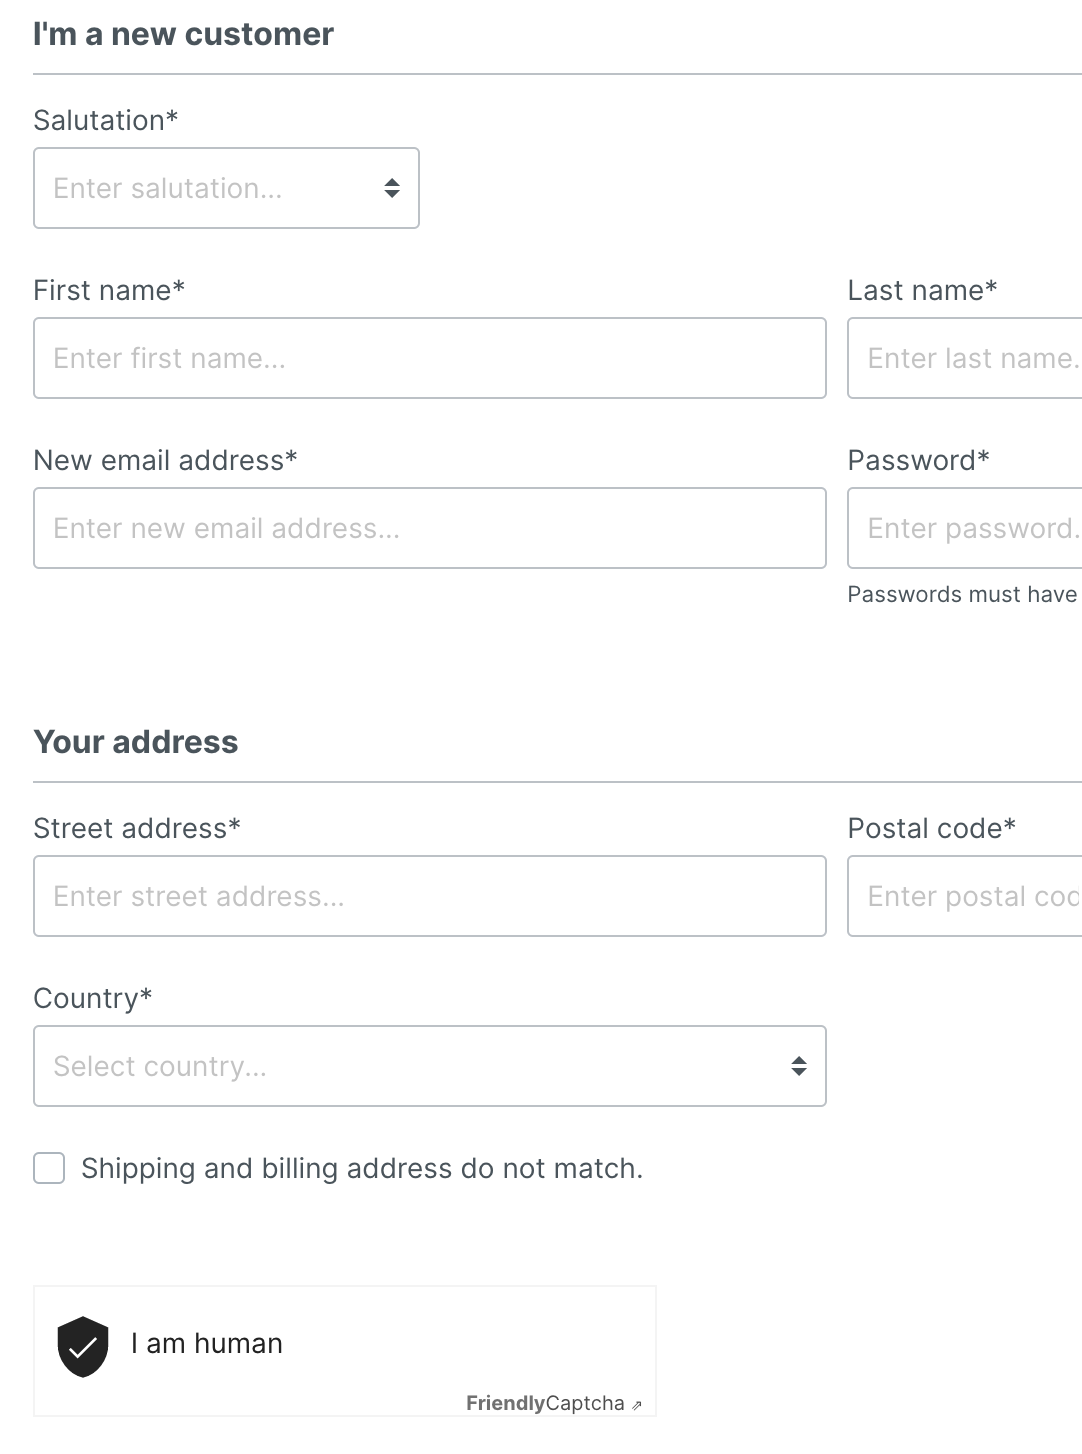Open the FriendlyCaptcha link
The image size is (1082, 1454).
545,1403
